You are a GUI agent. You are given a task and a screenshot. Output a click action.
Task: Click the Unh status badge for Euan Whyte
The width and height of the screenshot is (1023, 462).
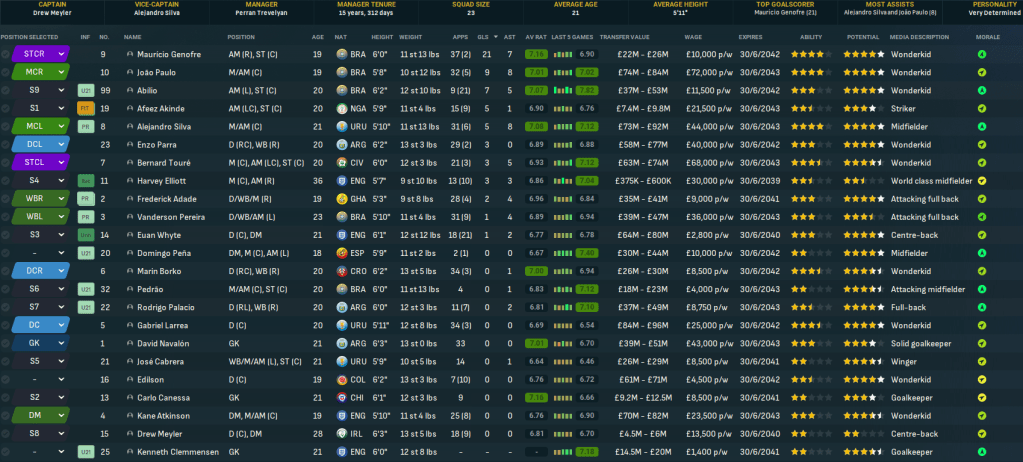(85, 235)
